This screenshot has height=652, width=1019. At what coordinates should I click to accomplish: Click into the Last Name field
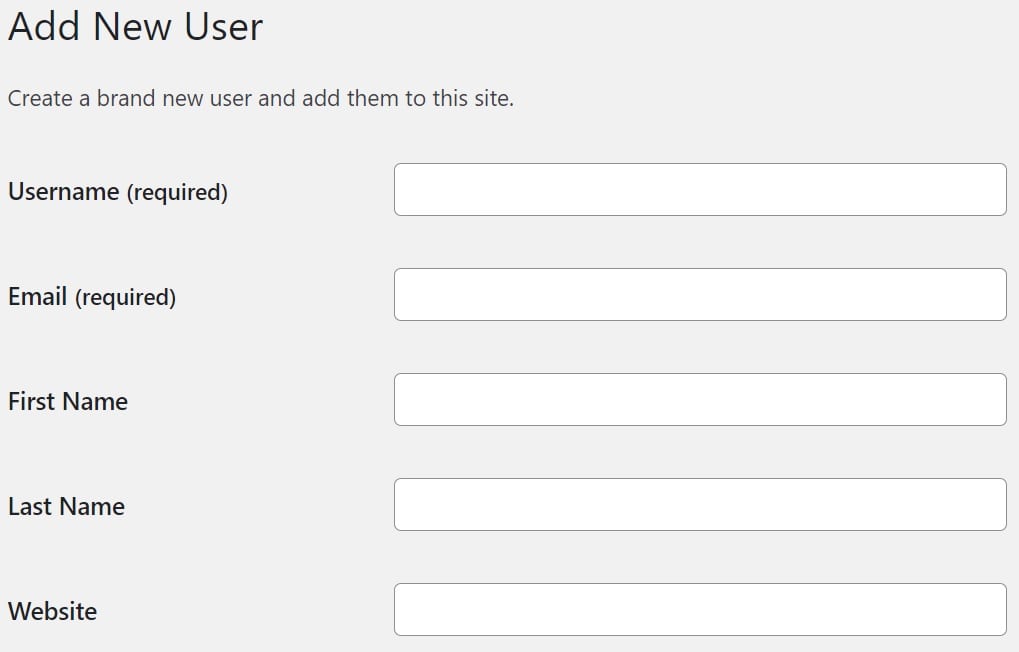point(700,505)
